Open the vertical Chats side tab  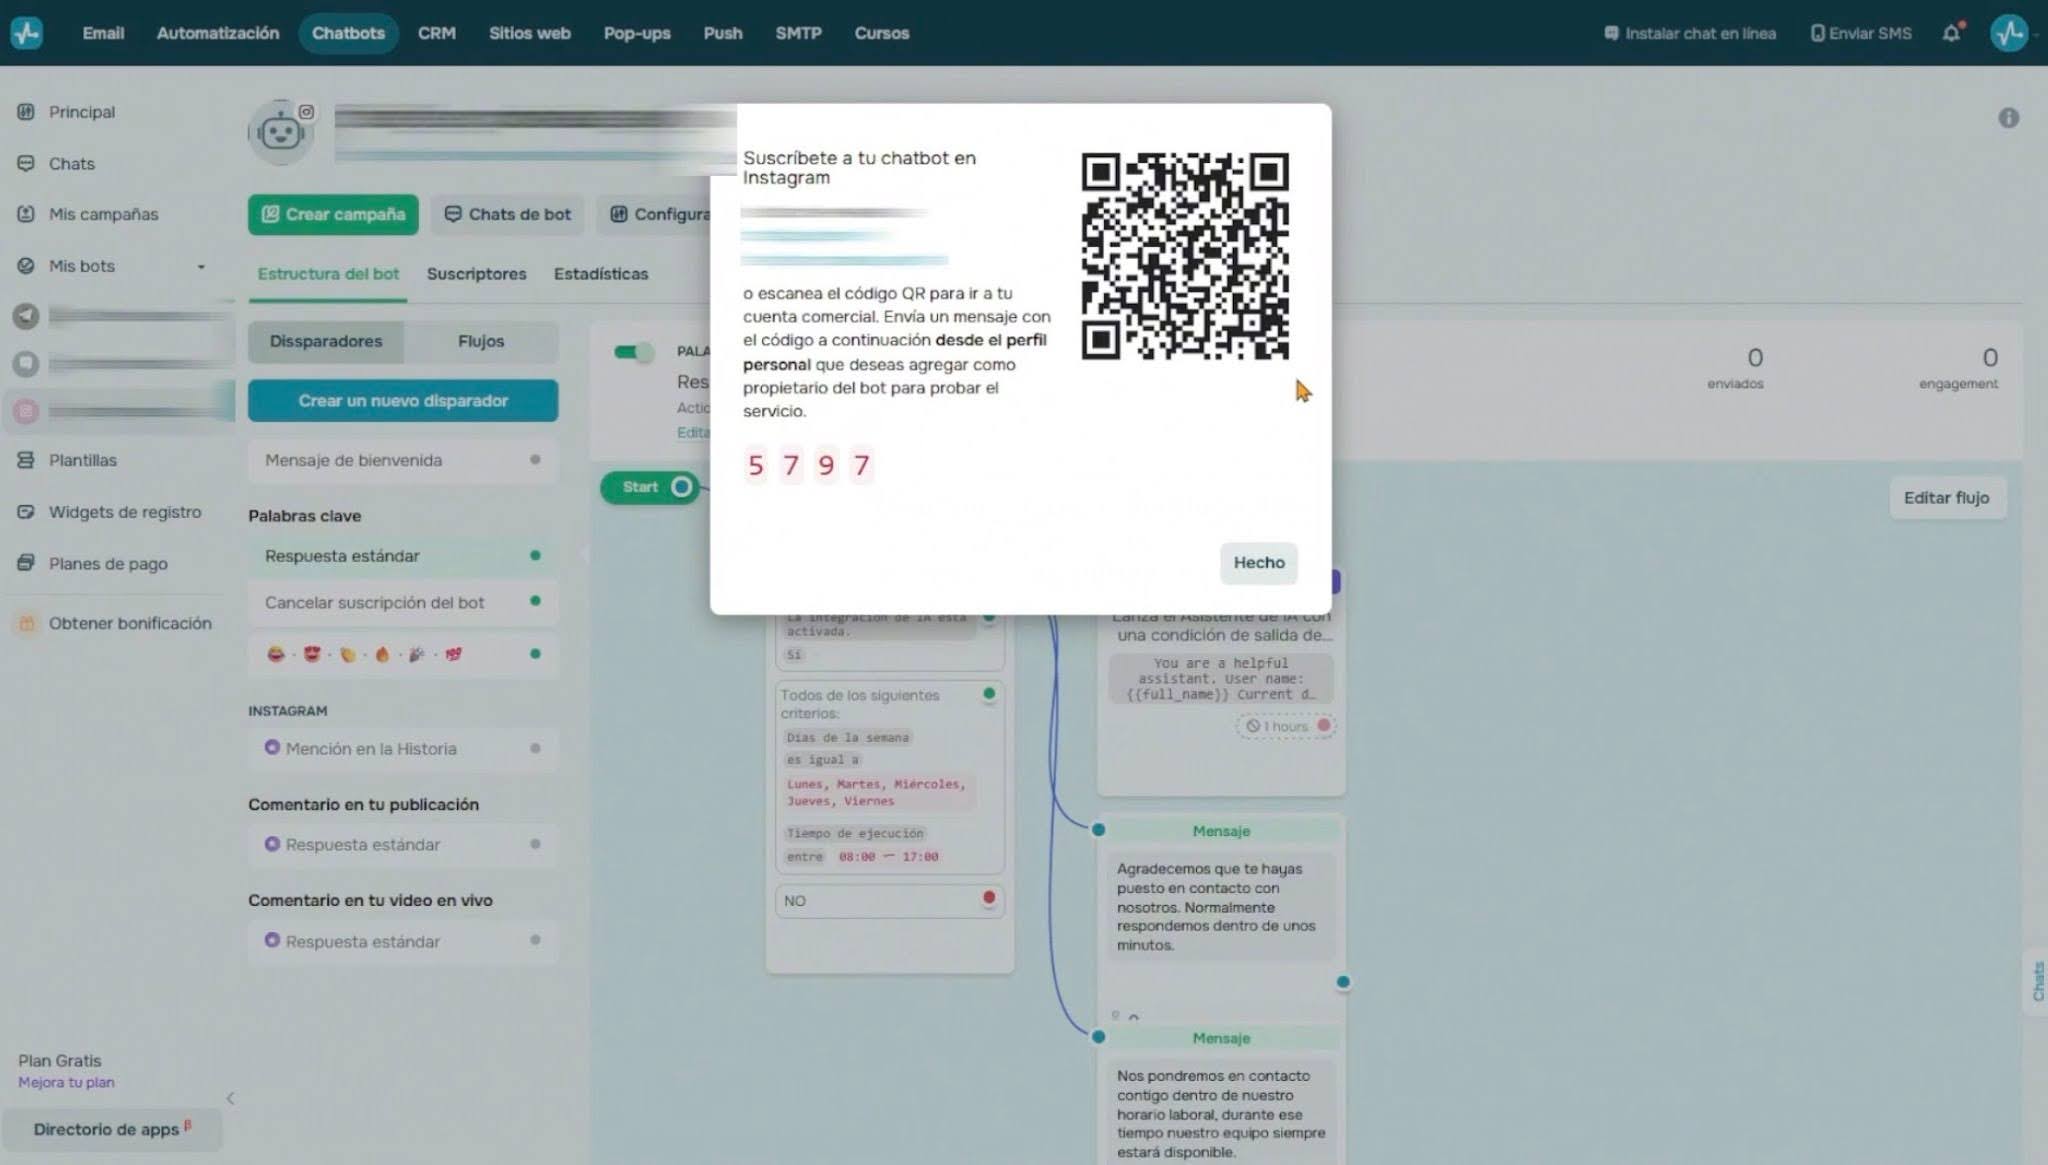point(2036,981)
